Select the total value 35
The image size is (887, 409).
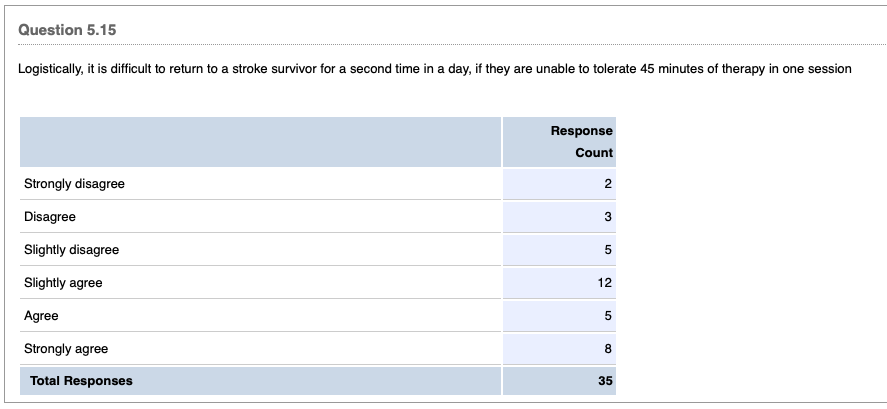tap(605, 381)
